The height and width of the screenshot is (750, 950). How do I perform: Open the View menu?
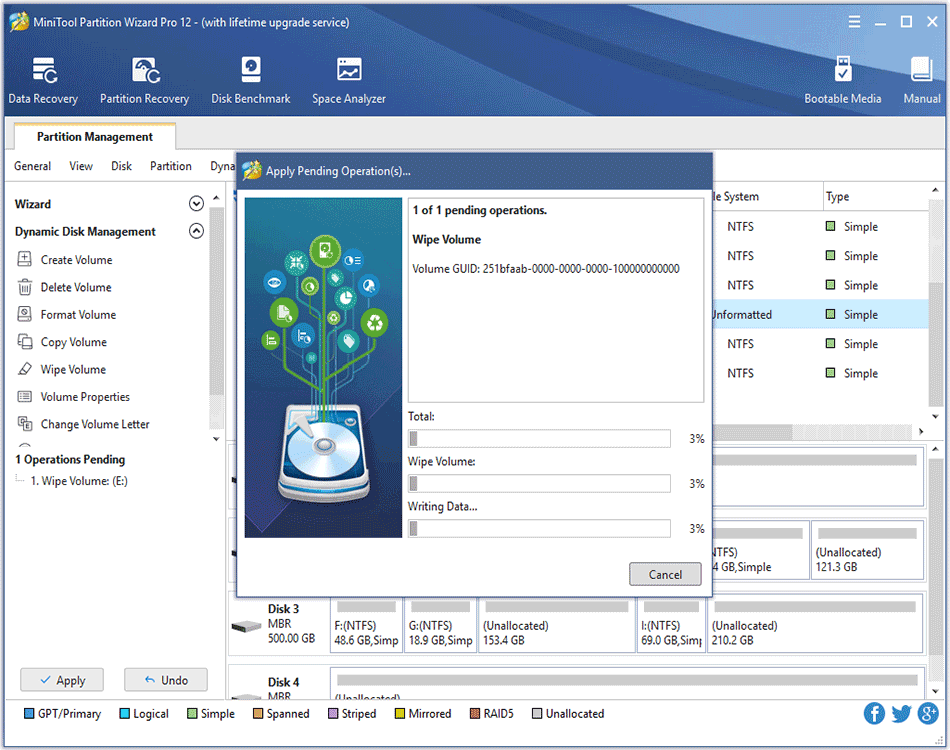(x=81, y=166)
